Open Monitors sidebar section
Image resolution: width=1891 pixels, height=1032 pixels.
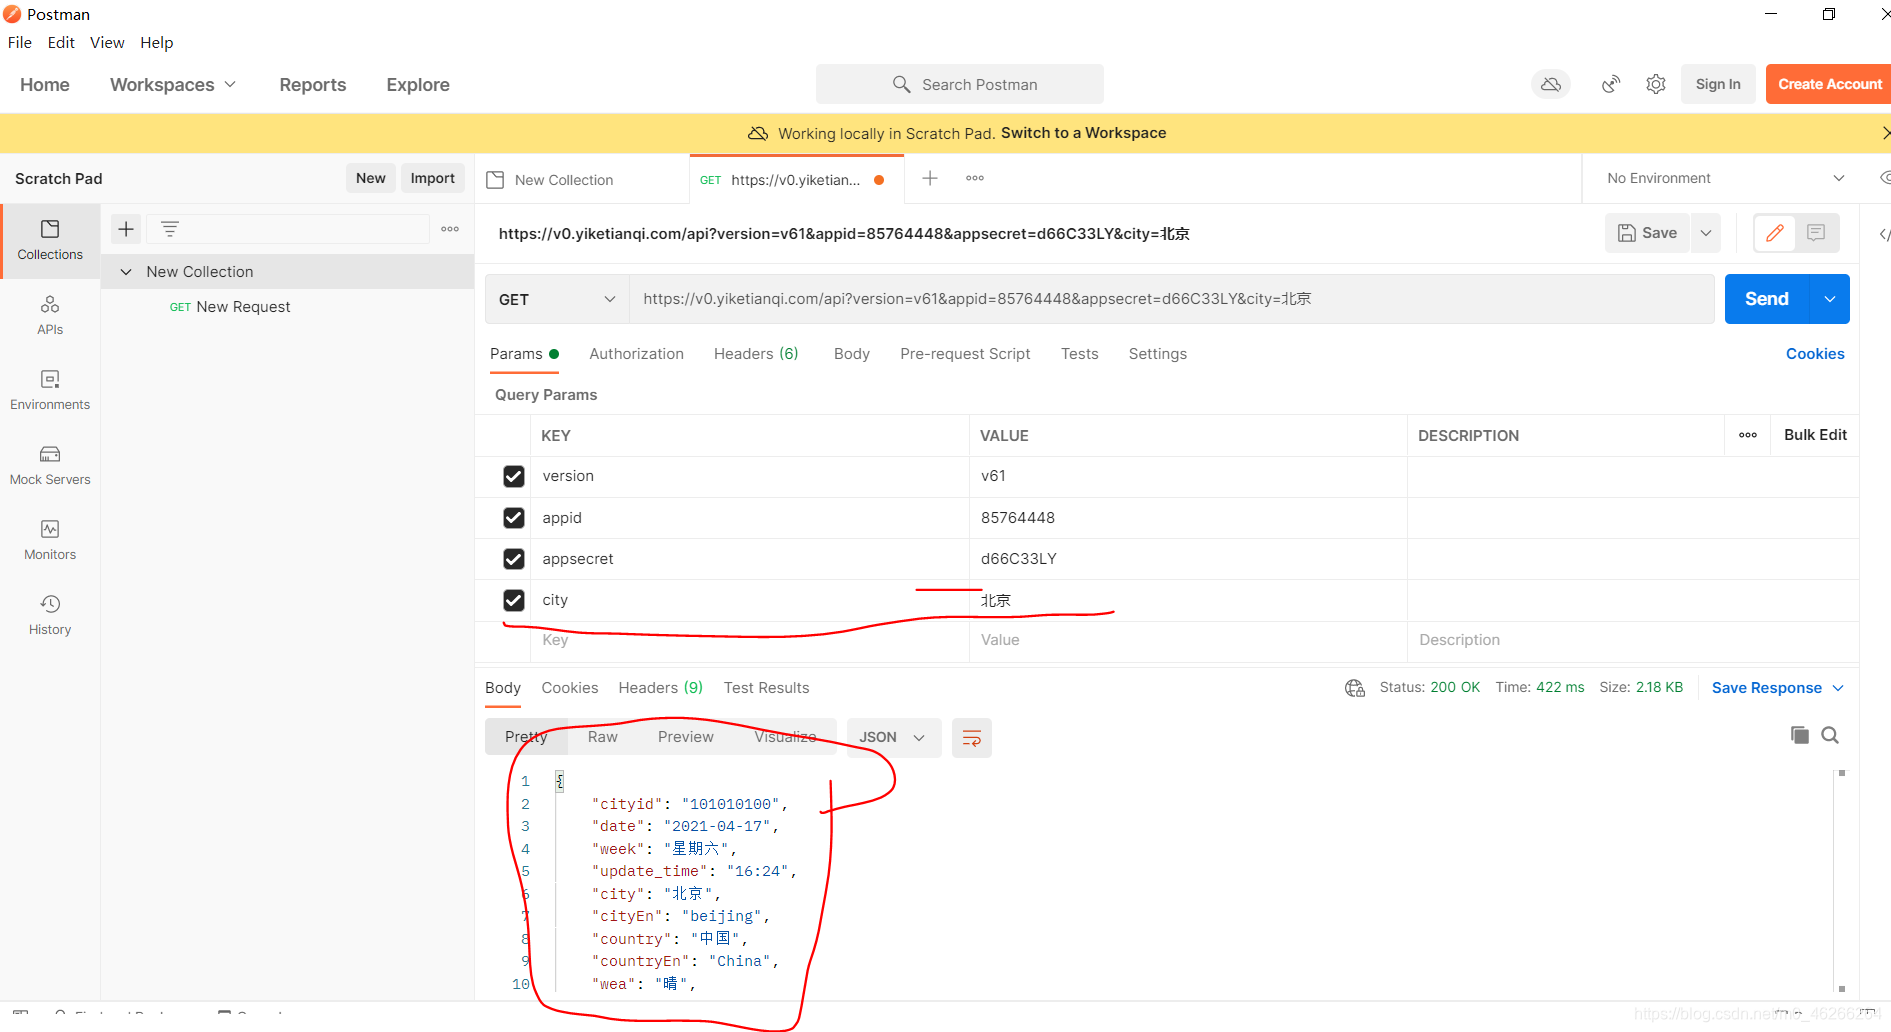[50, 540]
